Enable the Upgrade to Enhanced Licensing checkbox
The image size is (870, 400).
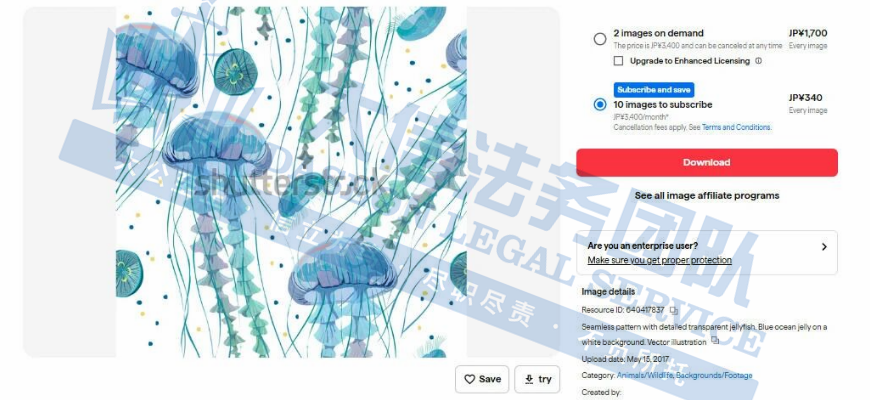pos(618,61)
